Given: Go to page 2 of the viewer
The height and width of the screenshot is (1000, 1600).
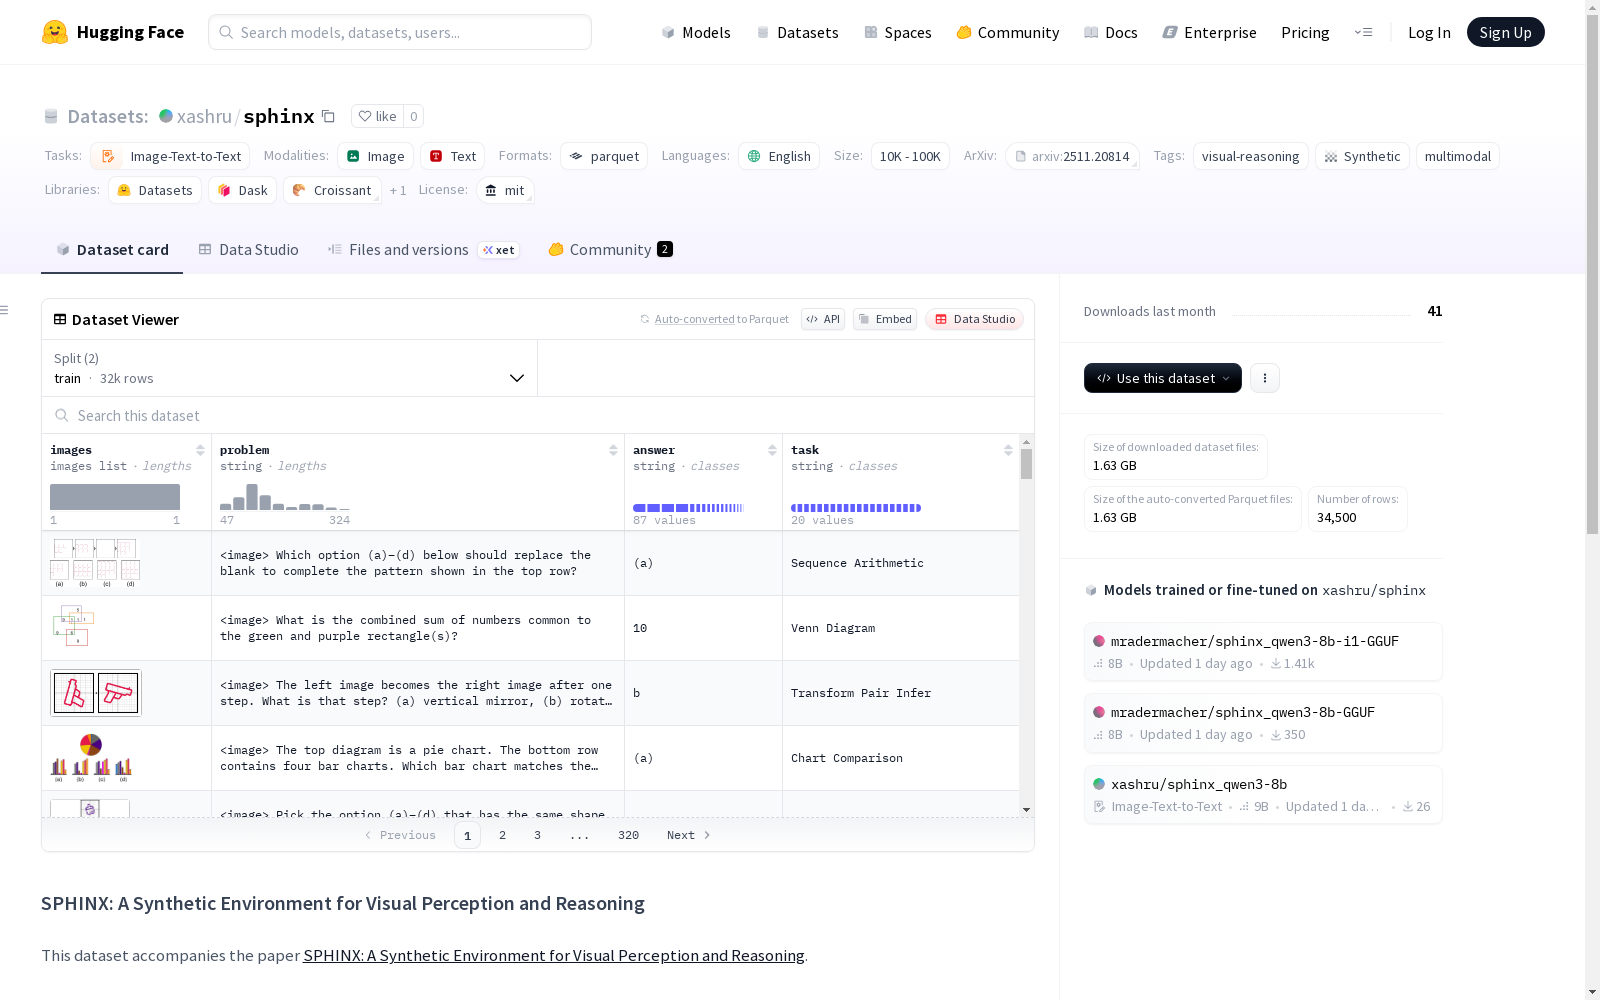Looking at the screenshot, I should click(502, 835).
